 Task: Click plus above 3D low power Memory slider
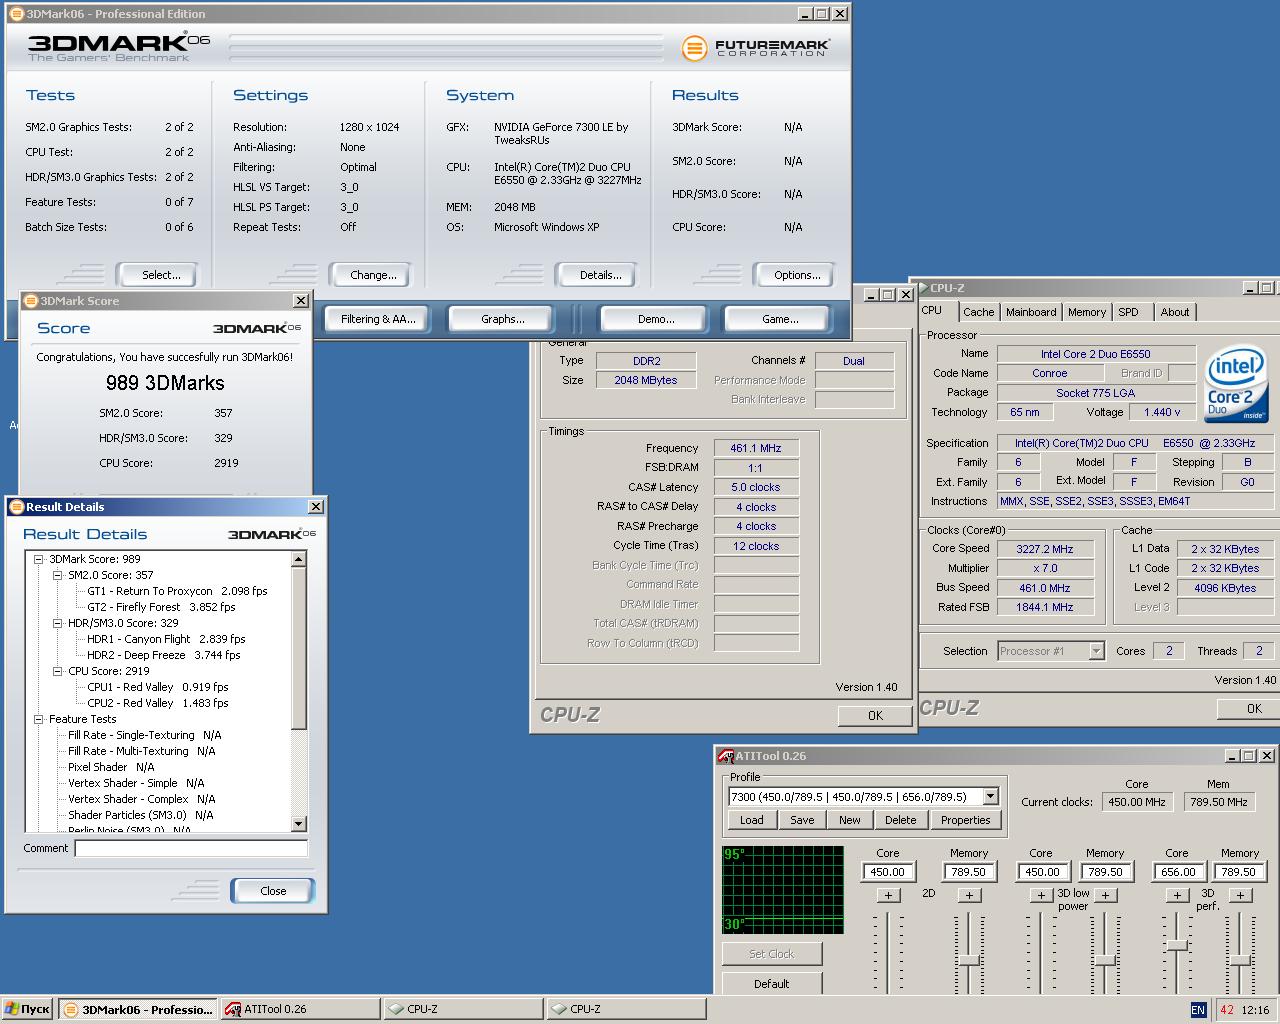coord(1105,895)
